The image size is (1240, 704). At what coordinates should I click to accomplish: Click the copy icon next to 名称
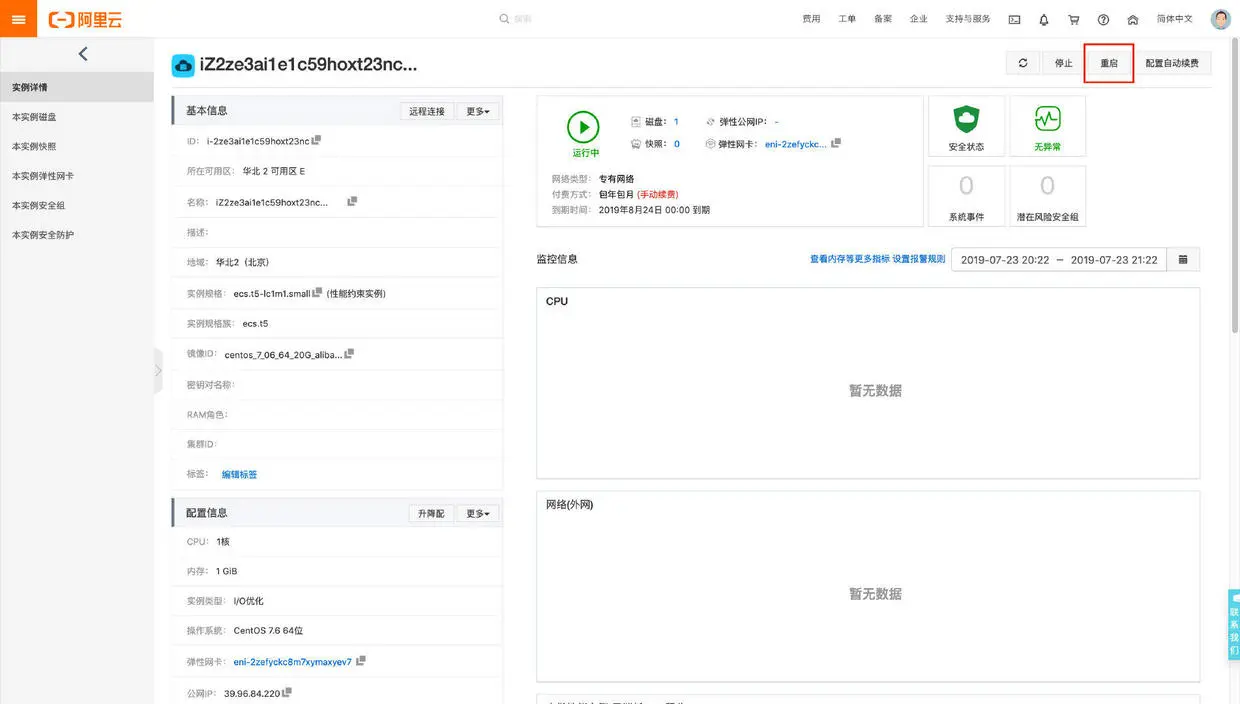[352, 201]
